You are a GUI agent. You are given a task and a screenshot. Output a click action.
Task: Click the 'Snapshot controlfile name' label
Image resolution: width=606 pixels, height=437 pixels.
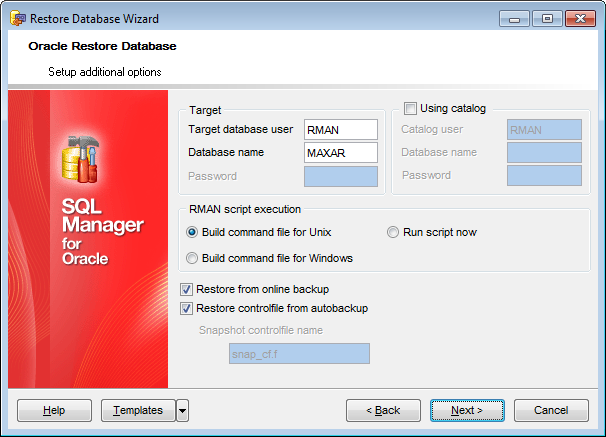click(261, 330)
